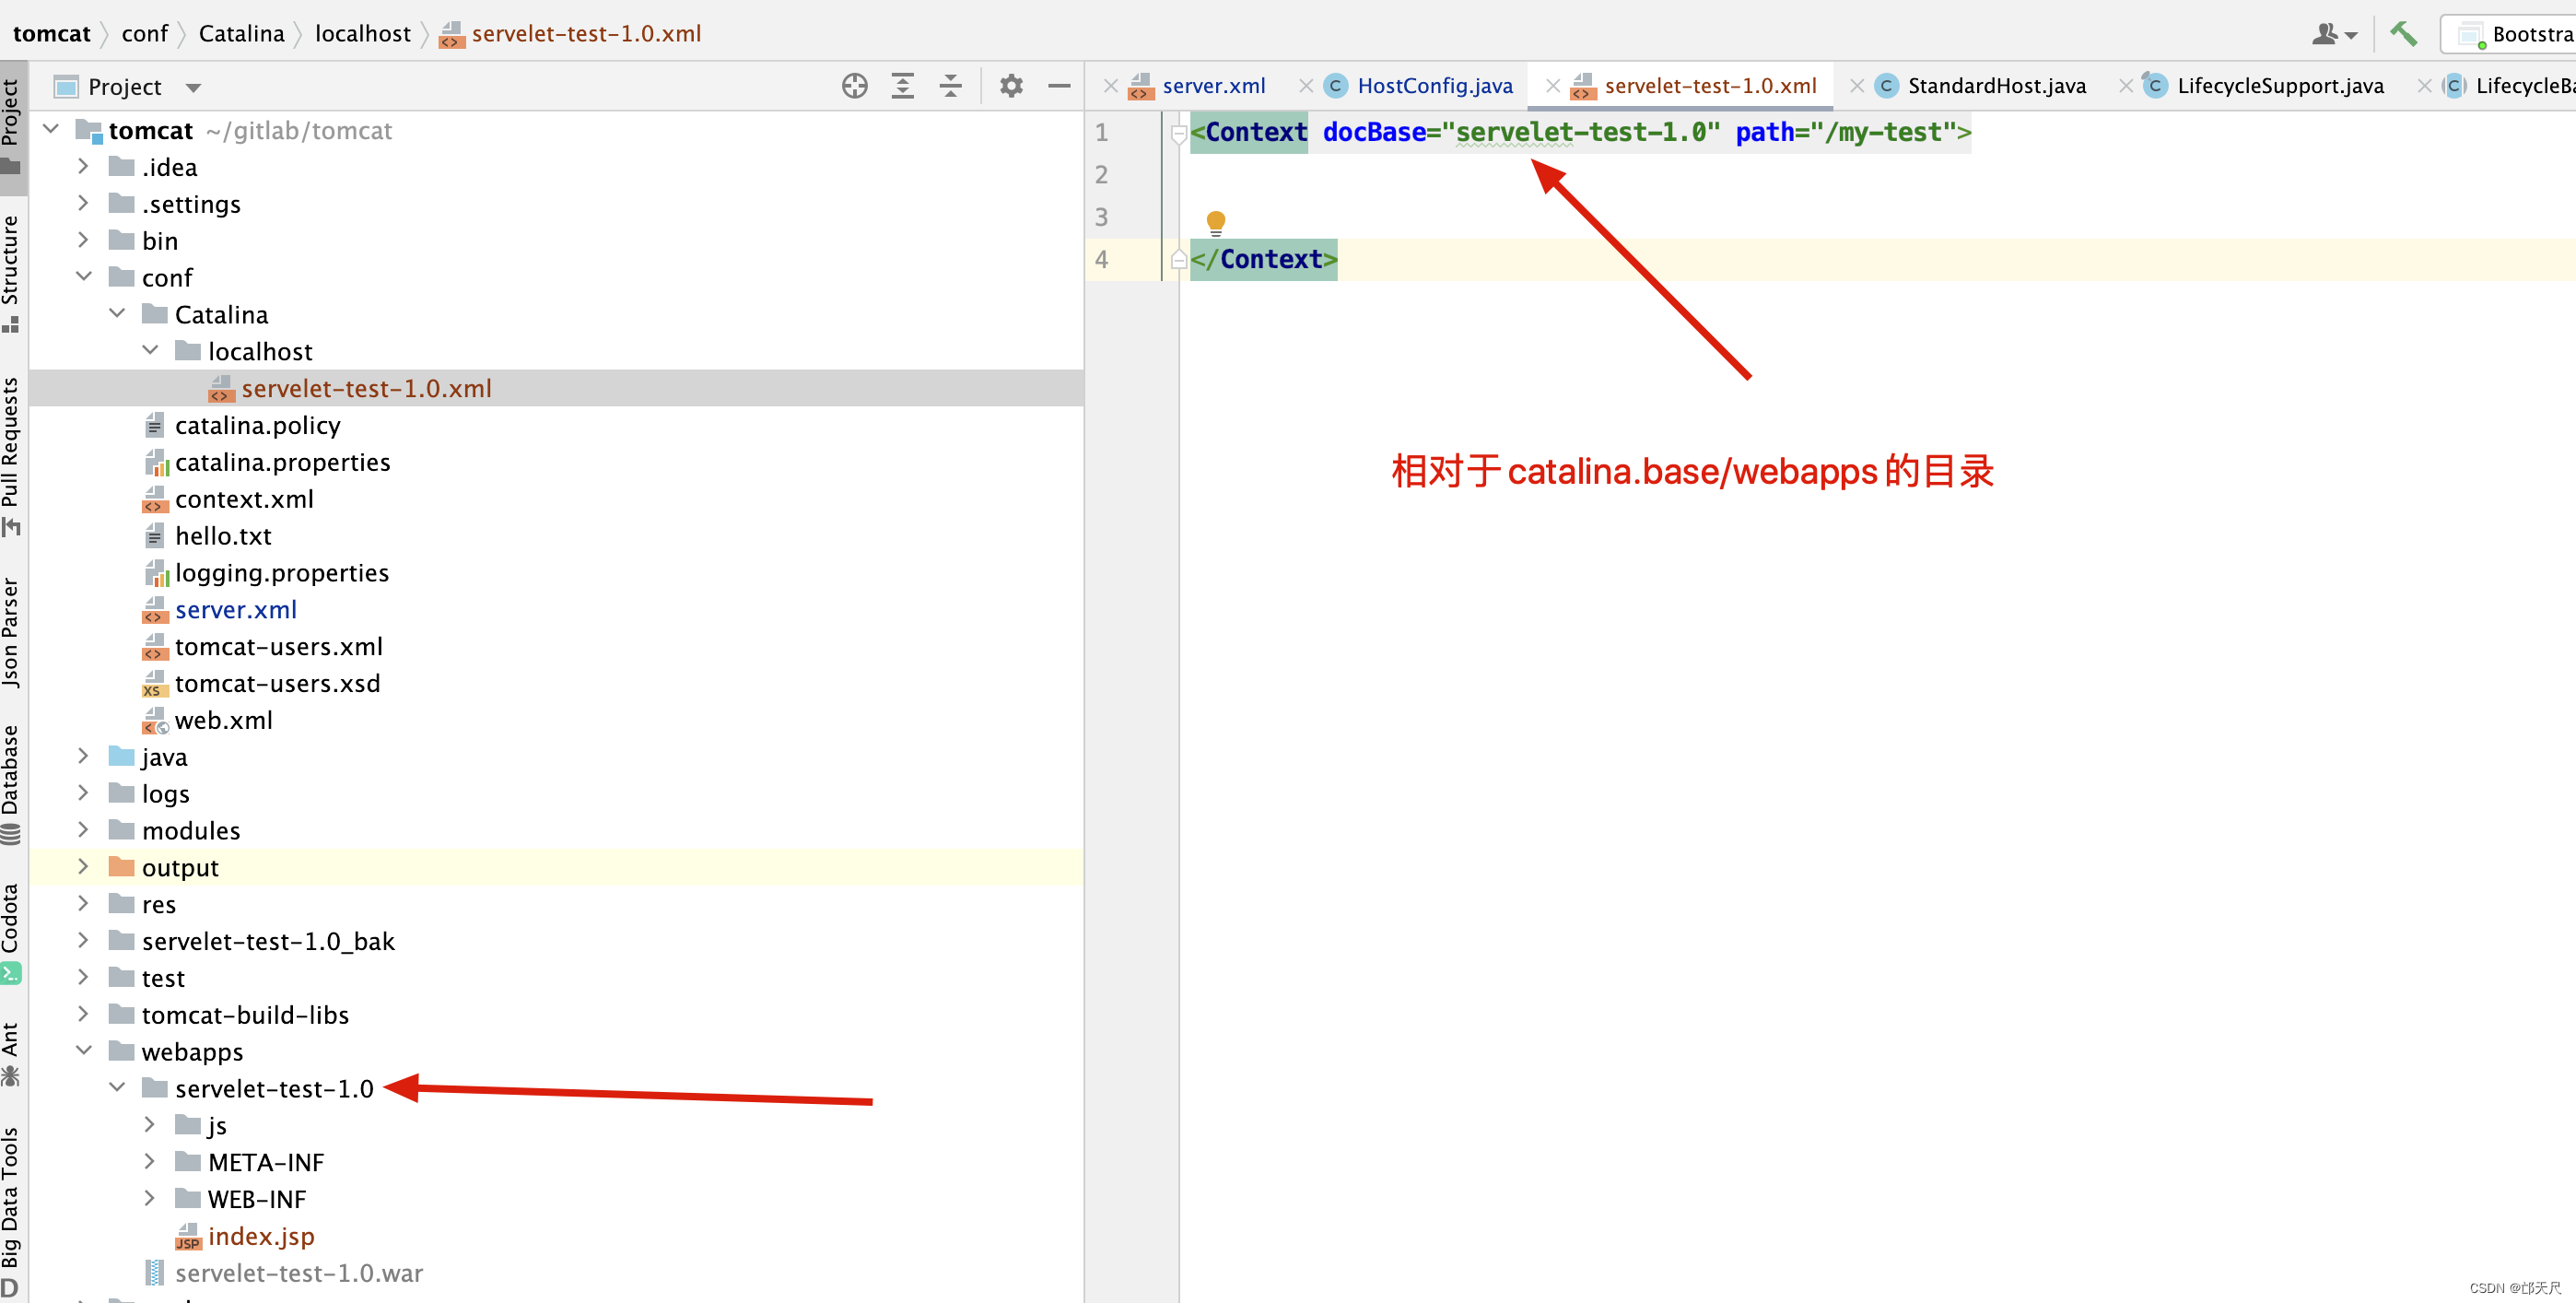Screen dimensions: 2576x1303
Task: Collapse the tomcat root project node
Action: 51,129
